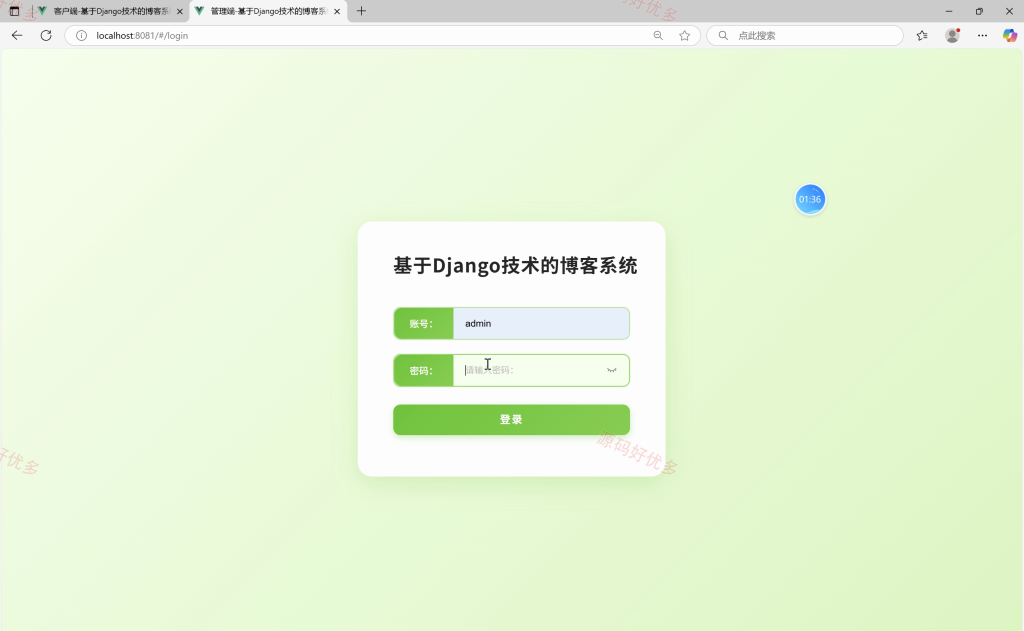Screen dimensions: 1024x631
Task: Toggle password visibility eye icon
Action: (611, 370)
